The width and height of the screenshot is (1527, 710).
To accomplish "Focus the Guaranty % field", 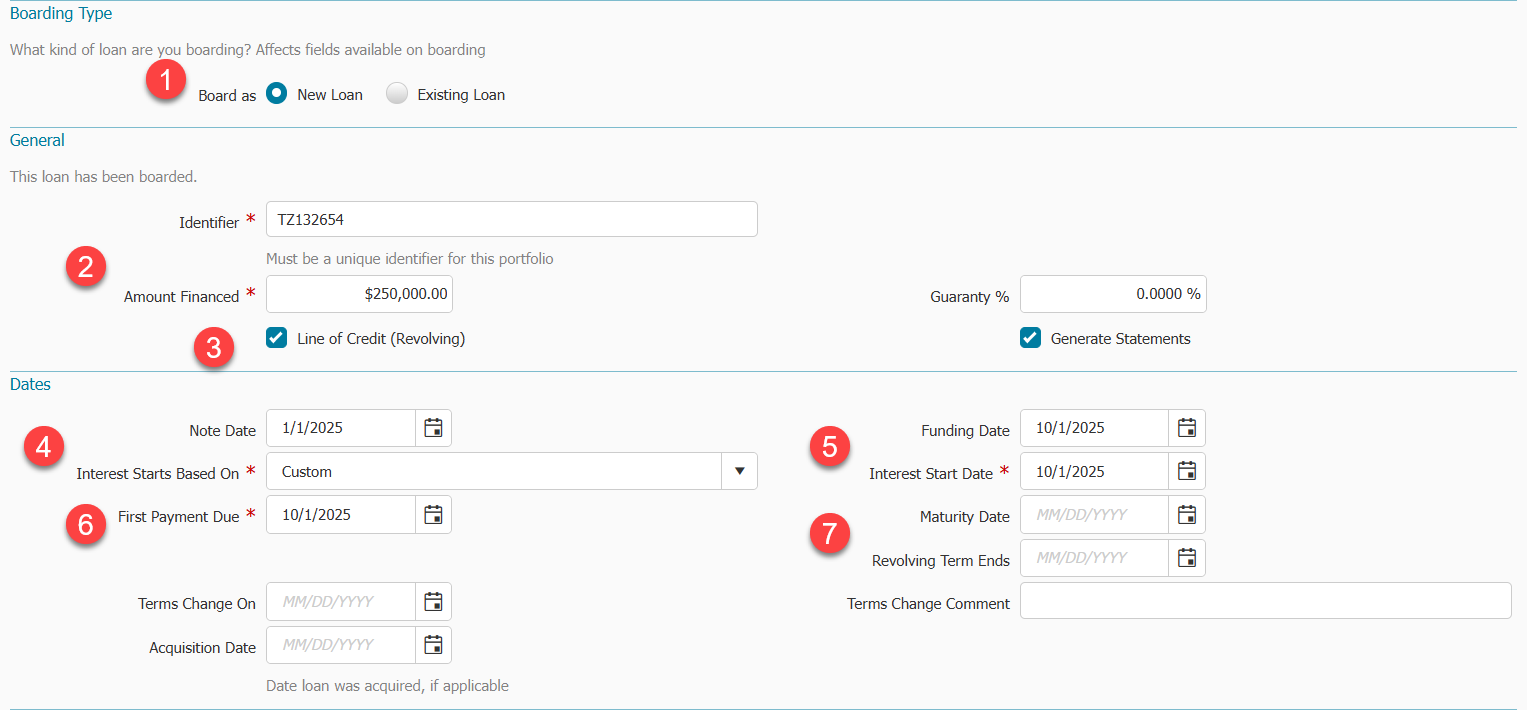I will click(1112, 294).
